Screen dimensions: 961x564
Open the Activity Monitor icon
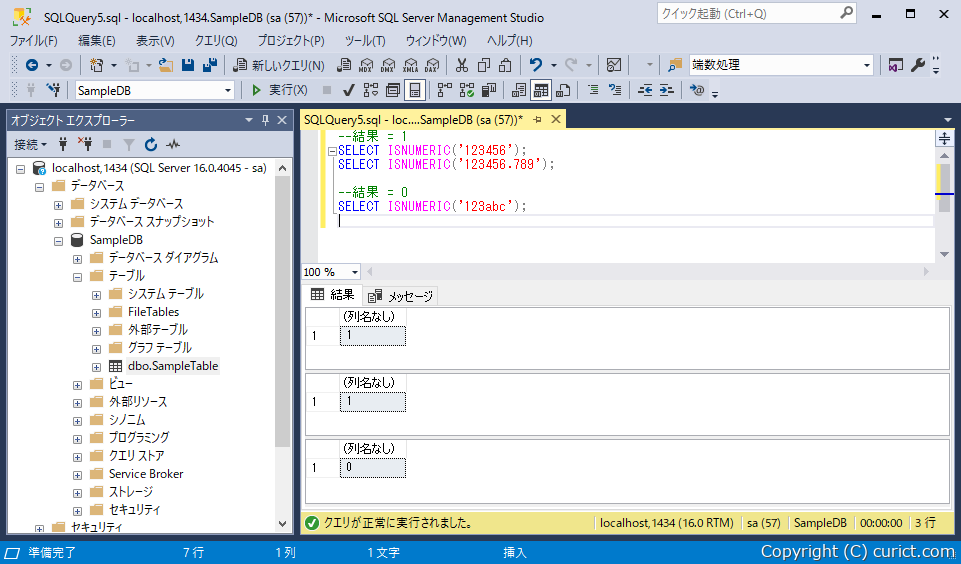point(613,65)
